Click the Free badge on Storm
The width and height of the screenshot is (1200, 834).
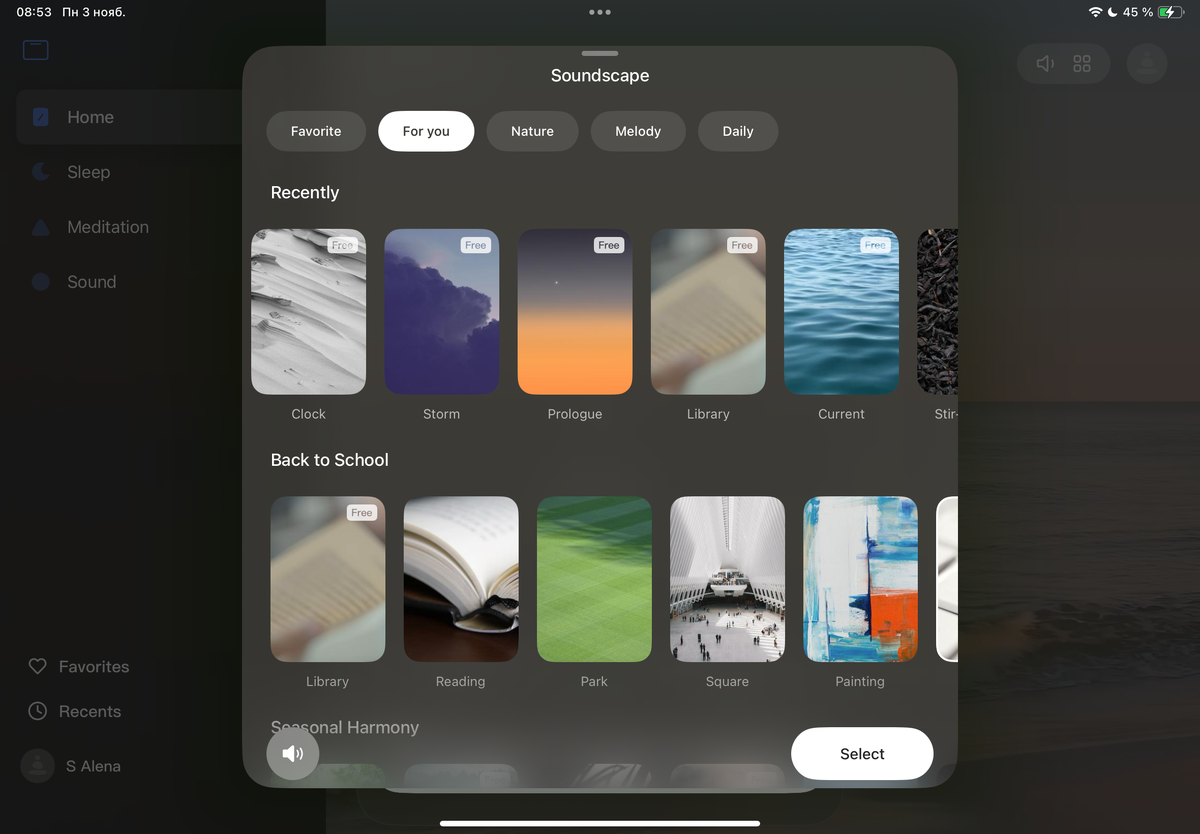[x=476, y=245]
